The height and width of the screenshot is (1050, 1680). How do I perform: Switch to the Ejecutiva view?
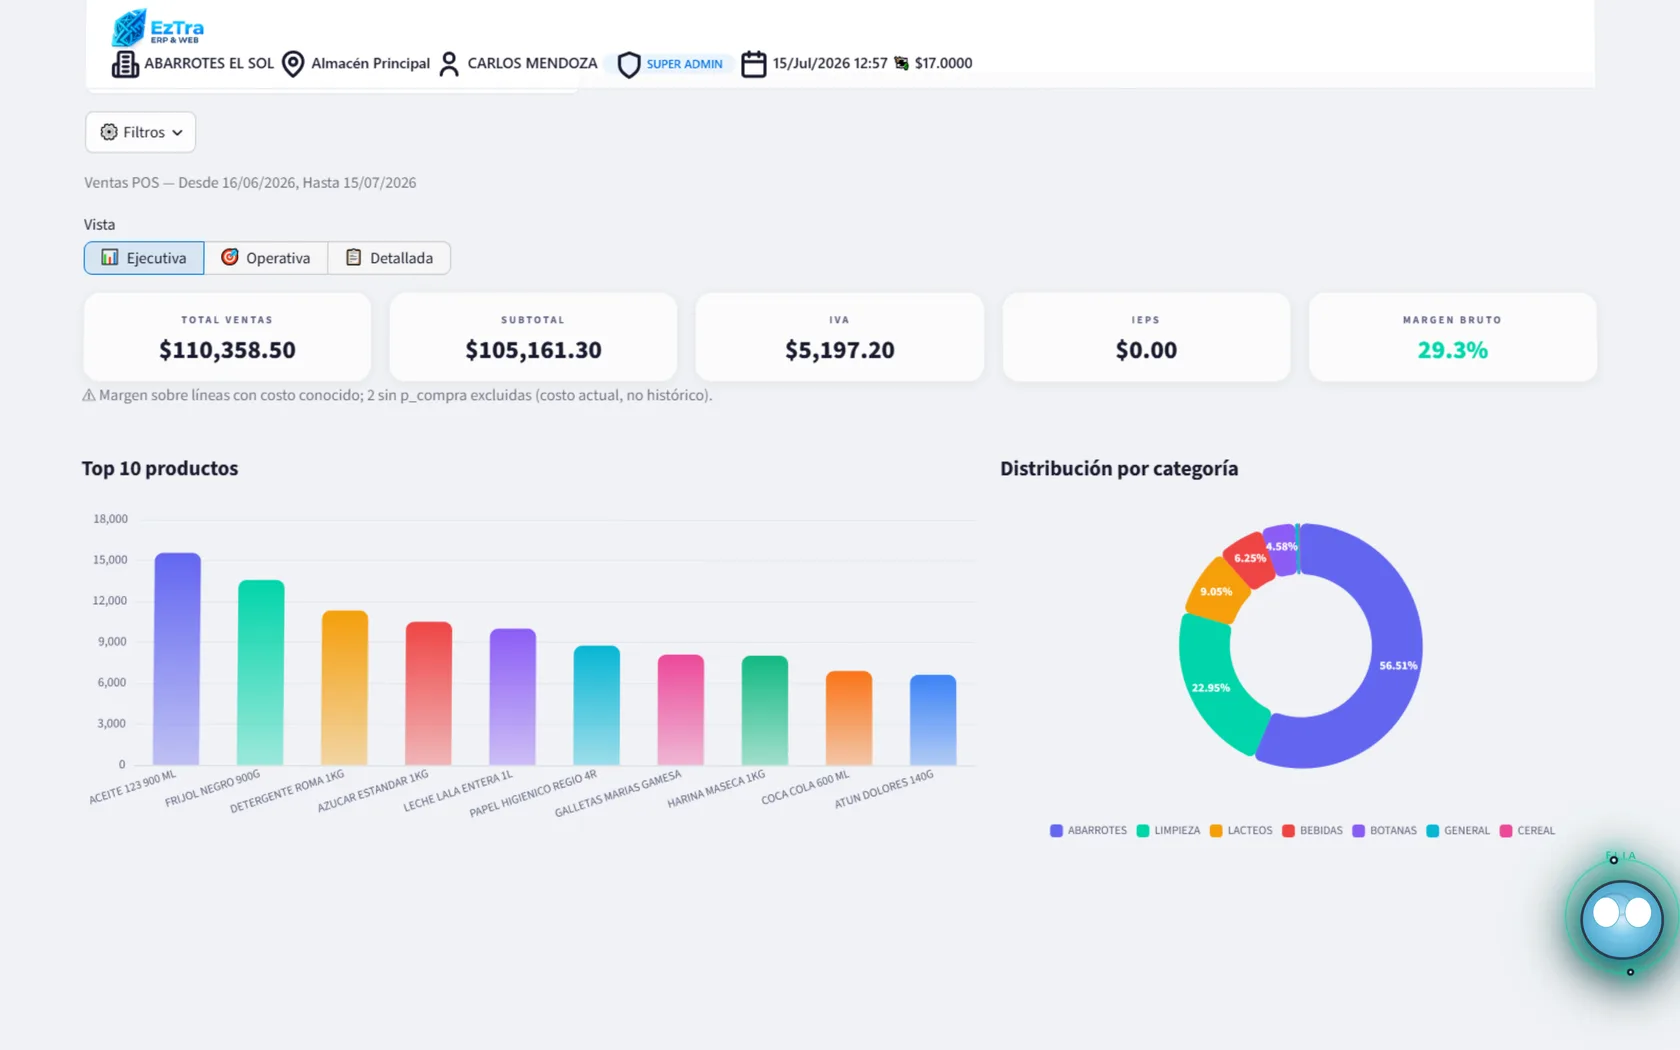point(144,258)
